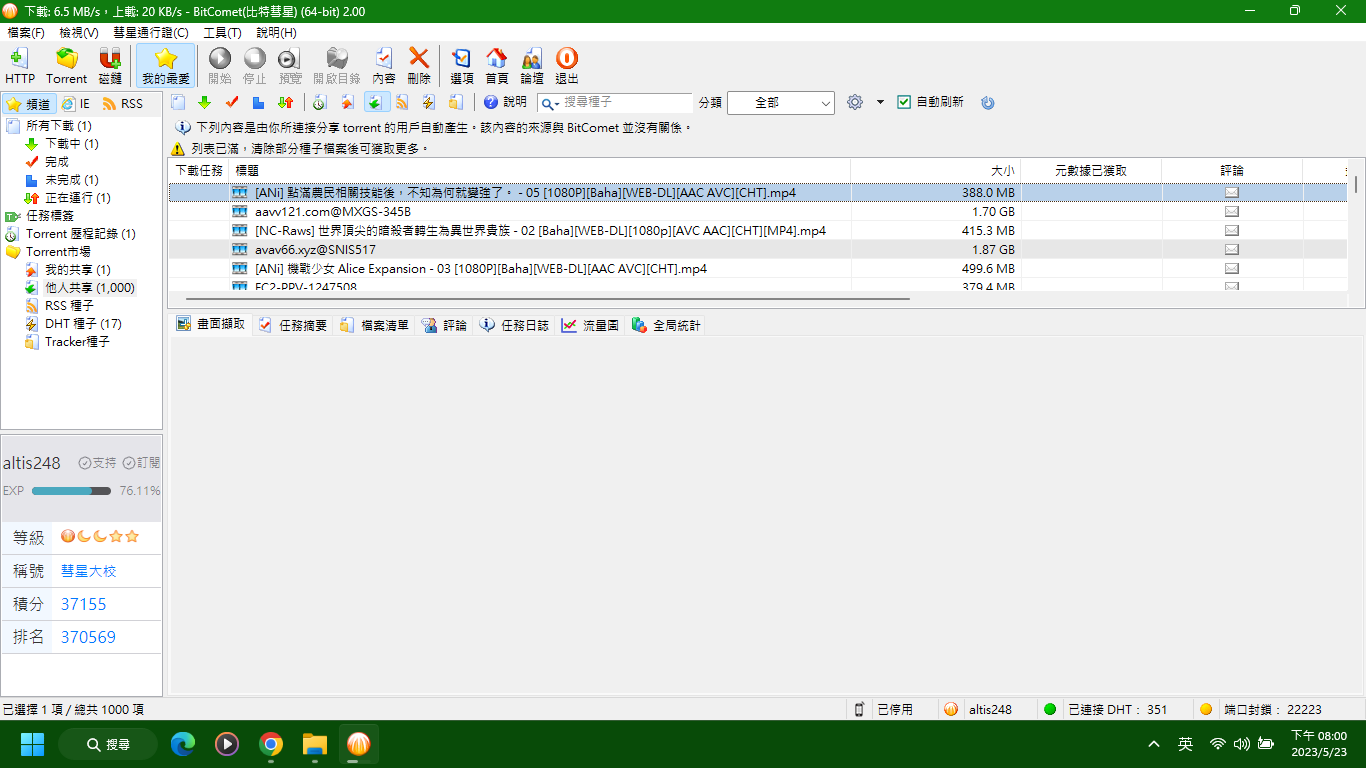
Task: Click the 標題 column header
Action: [x=540, y=171]
